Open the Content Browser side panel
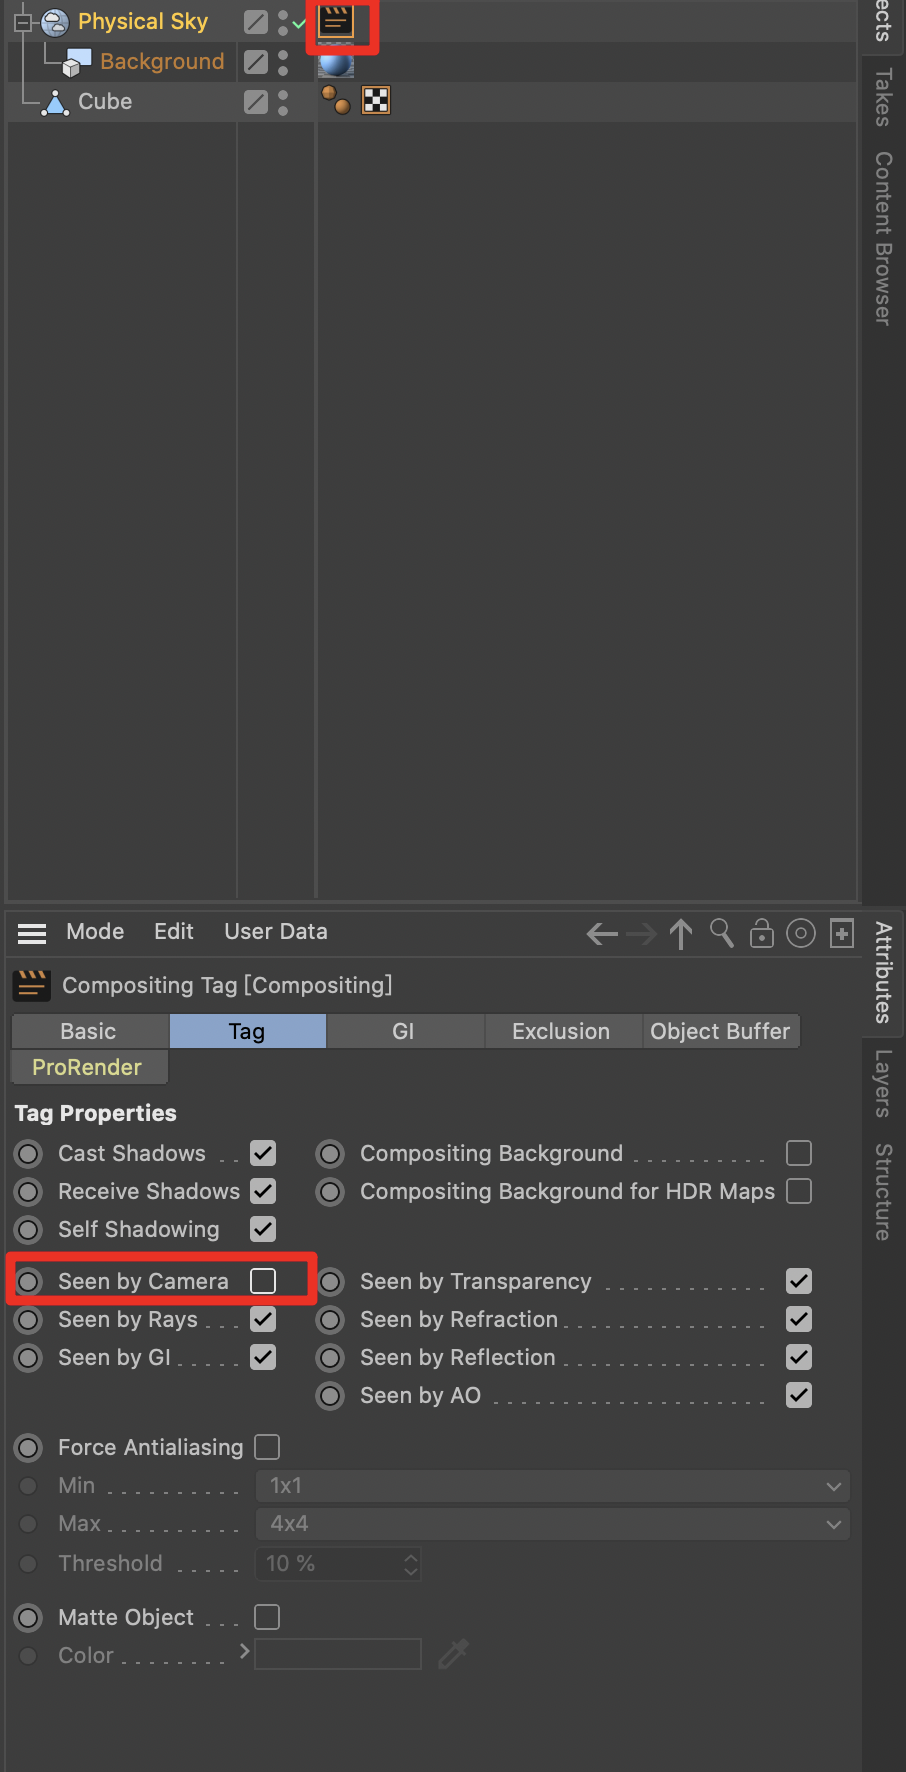The height and width of the screenshot is (1772, 906). tap(882, 238)
